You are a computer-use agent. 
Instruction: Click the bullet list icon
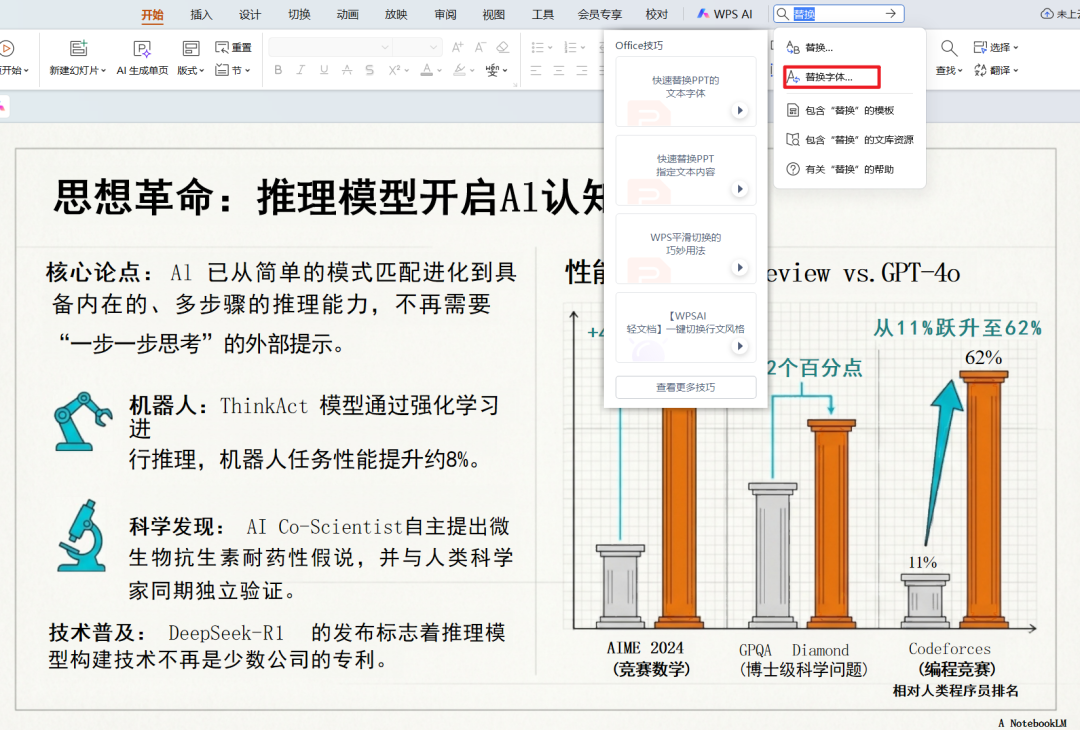click(x=538, y=47)
